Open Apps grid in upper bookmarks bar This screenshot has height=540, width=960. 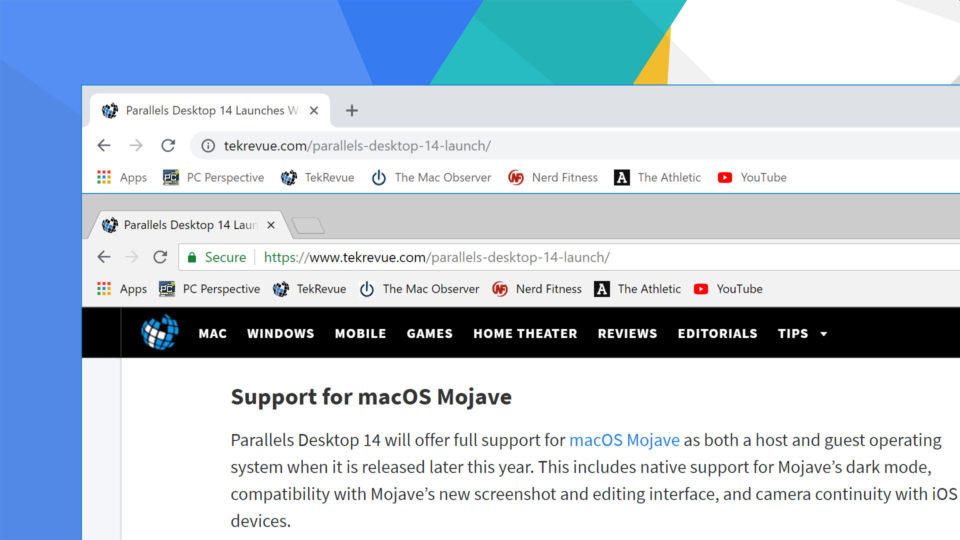click(x=122, y=178)
